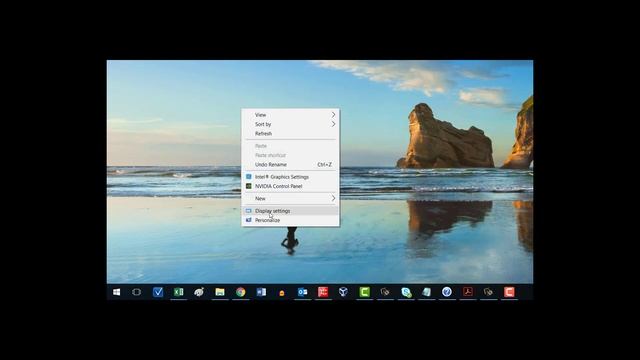Viewport: 640px width, 360px height.
Task: Open the green Camtasia icon on taskbar
Action: point(364,292)
